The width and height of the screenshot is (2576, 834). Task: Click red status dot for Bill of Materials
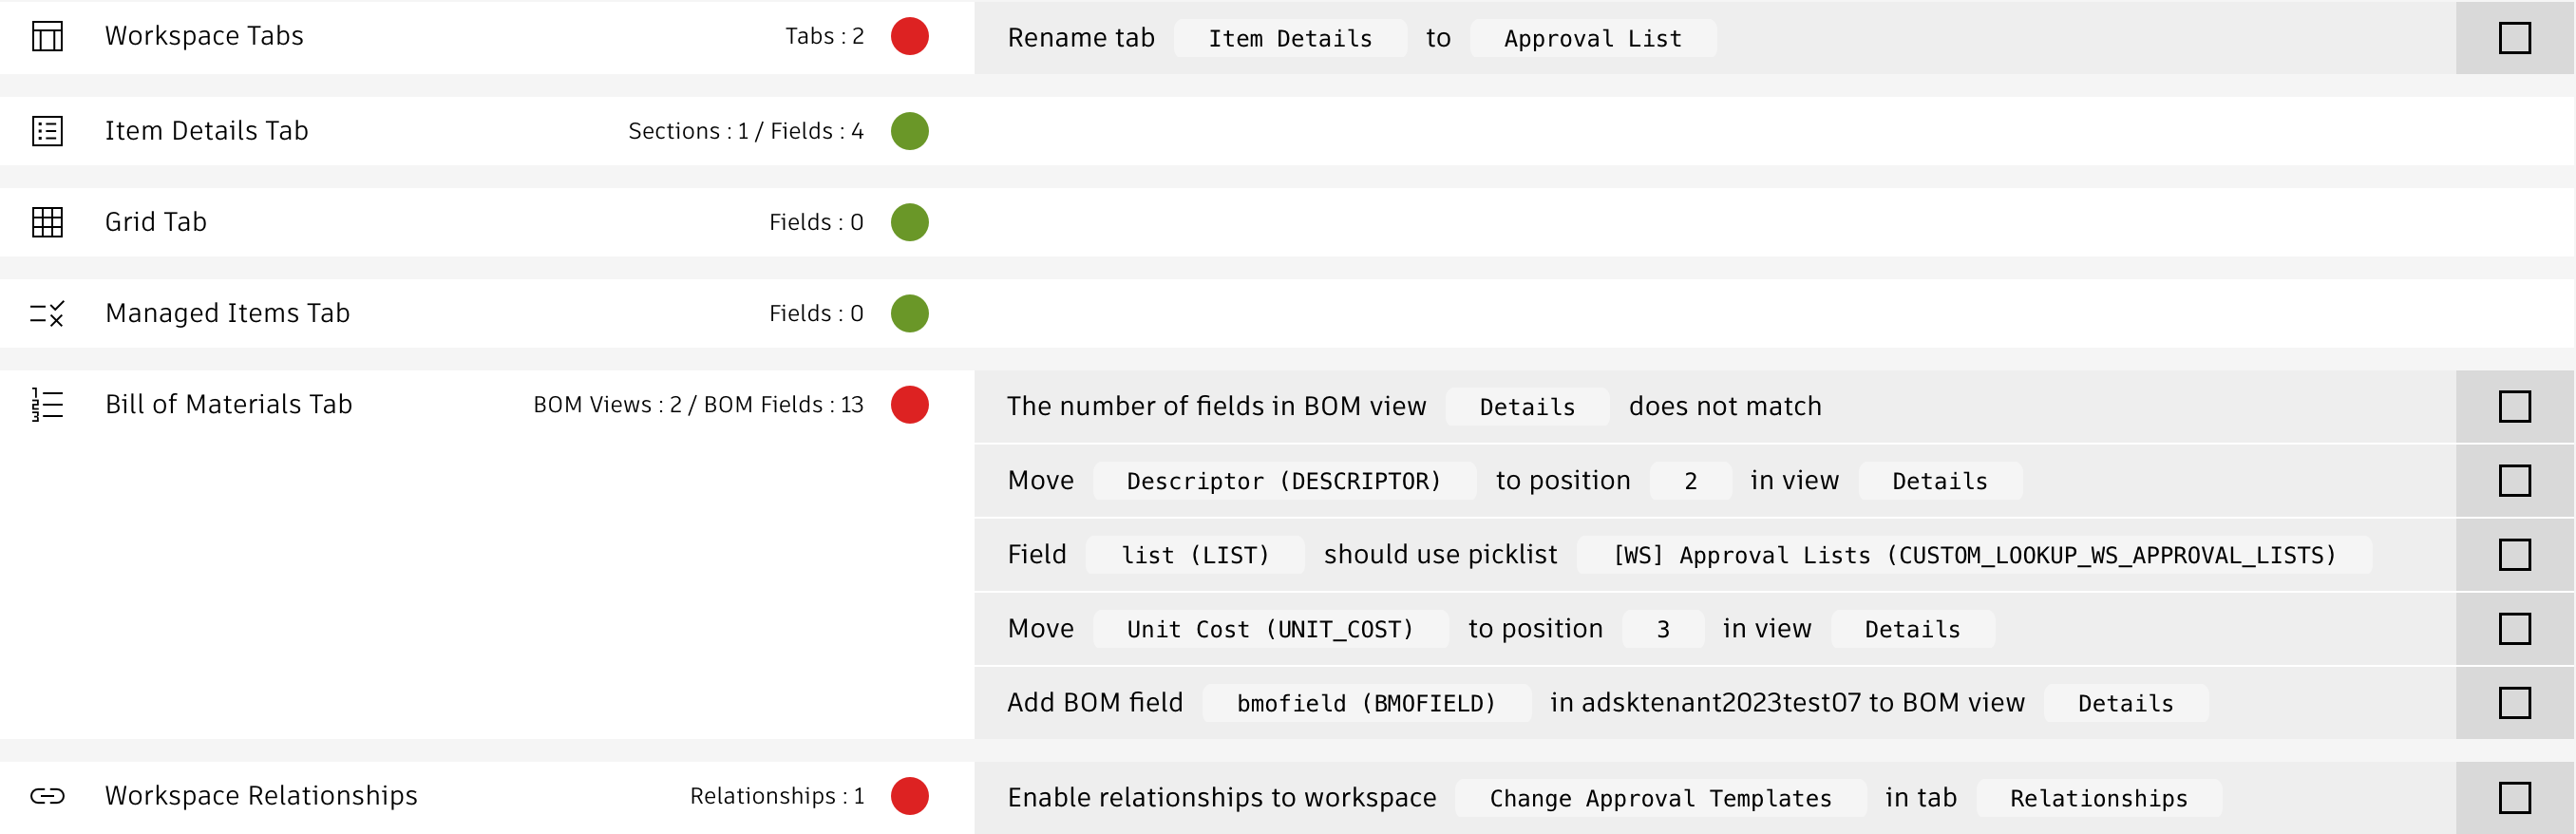[x=909, y=405]
